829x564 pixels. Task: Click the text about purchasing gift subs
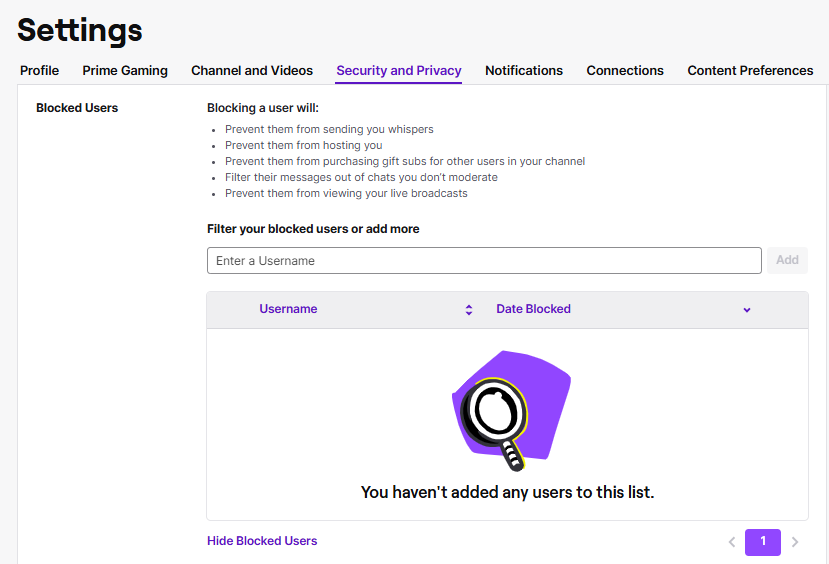(405, 161)
